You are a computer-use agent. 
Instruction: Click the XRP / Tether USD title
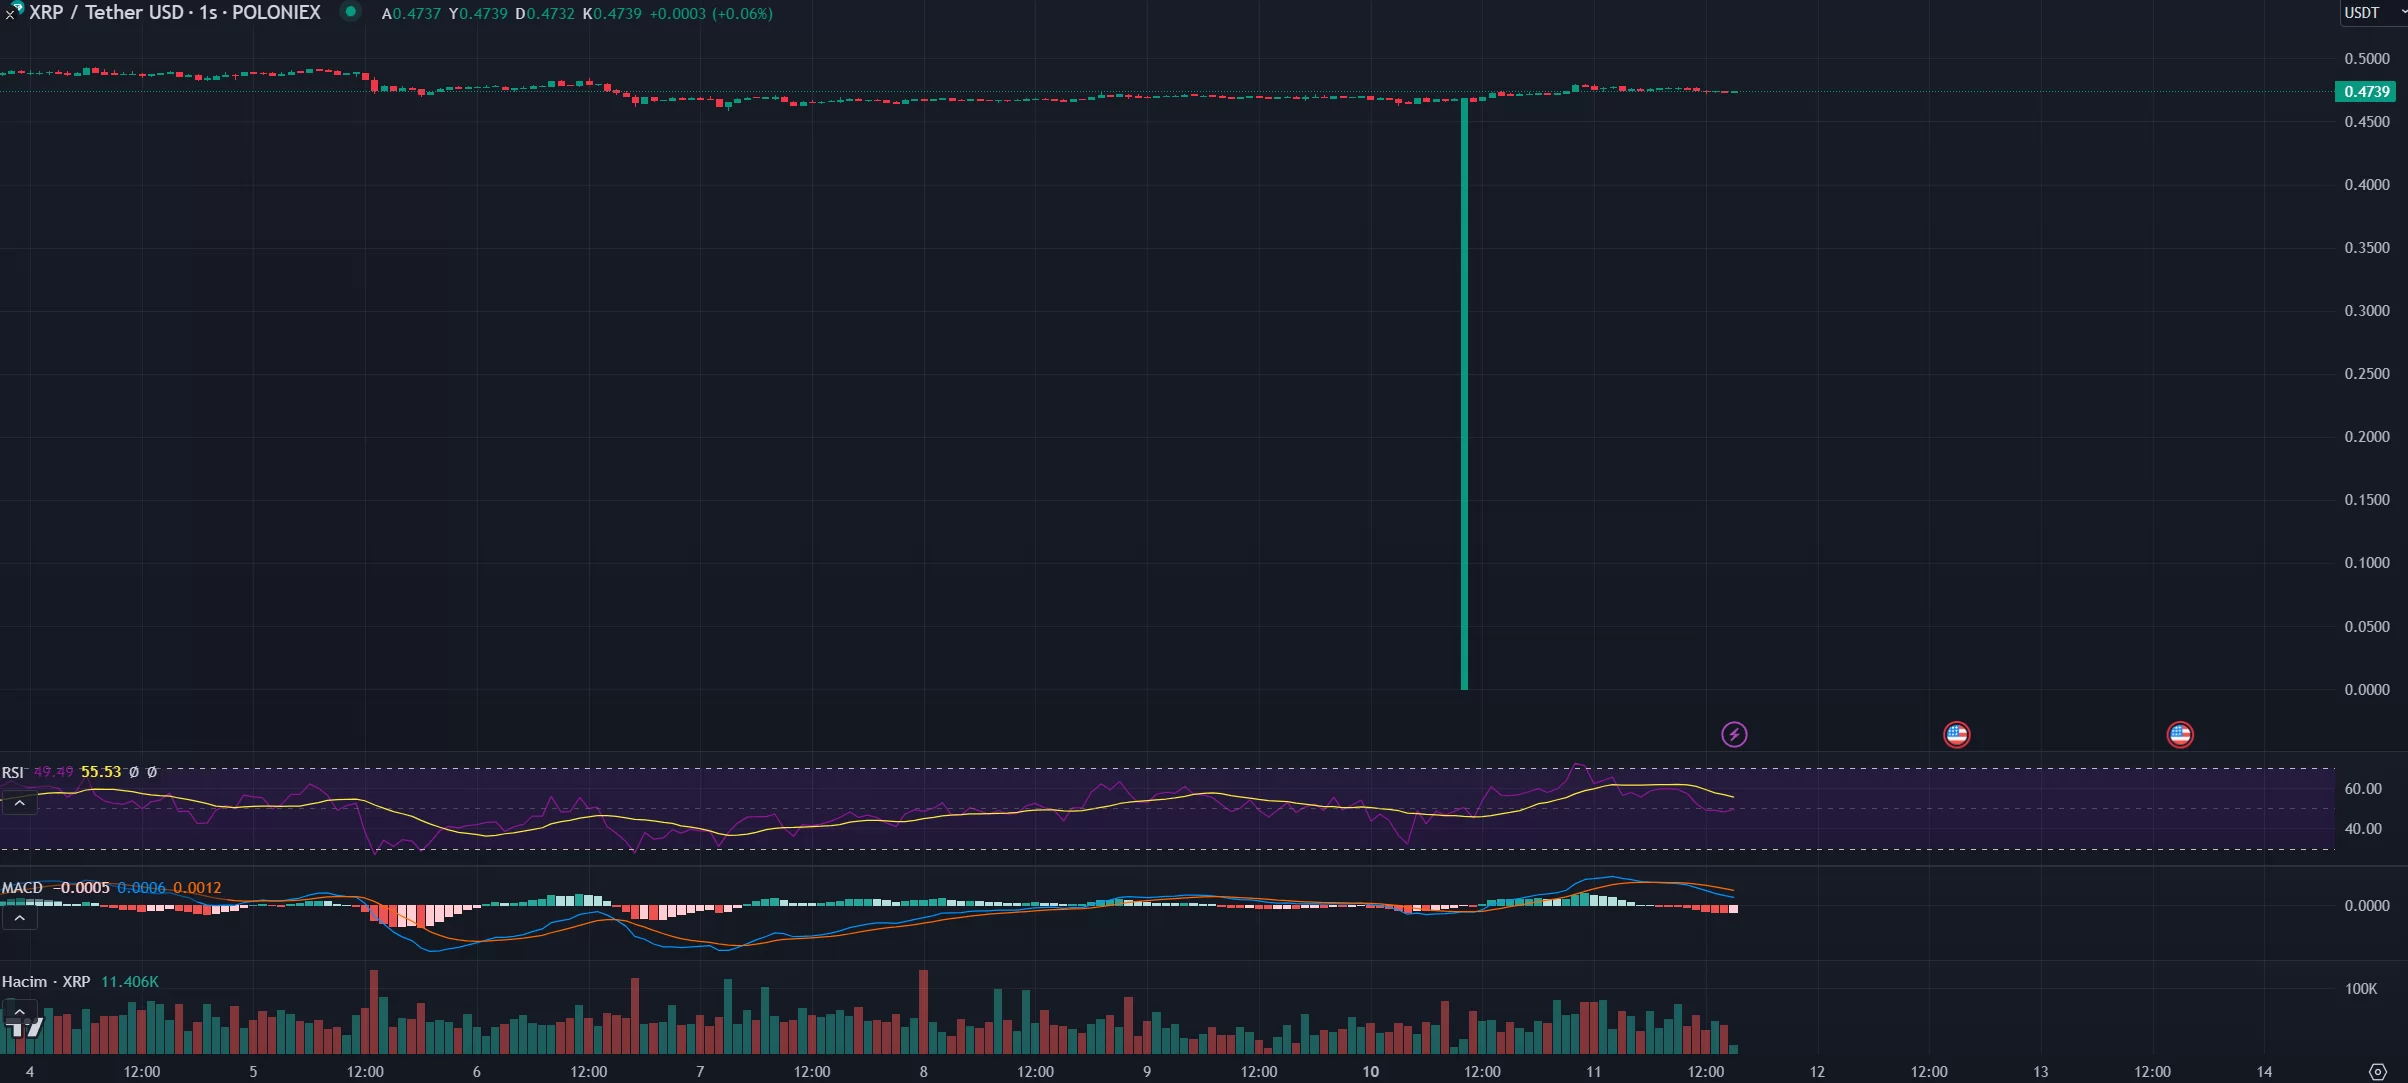pyautogui.click(x=106, y=13)
